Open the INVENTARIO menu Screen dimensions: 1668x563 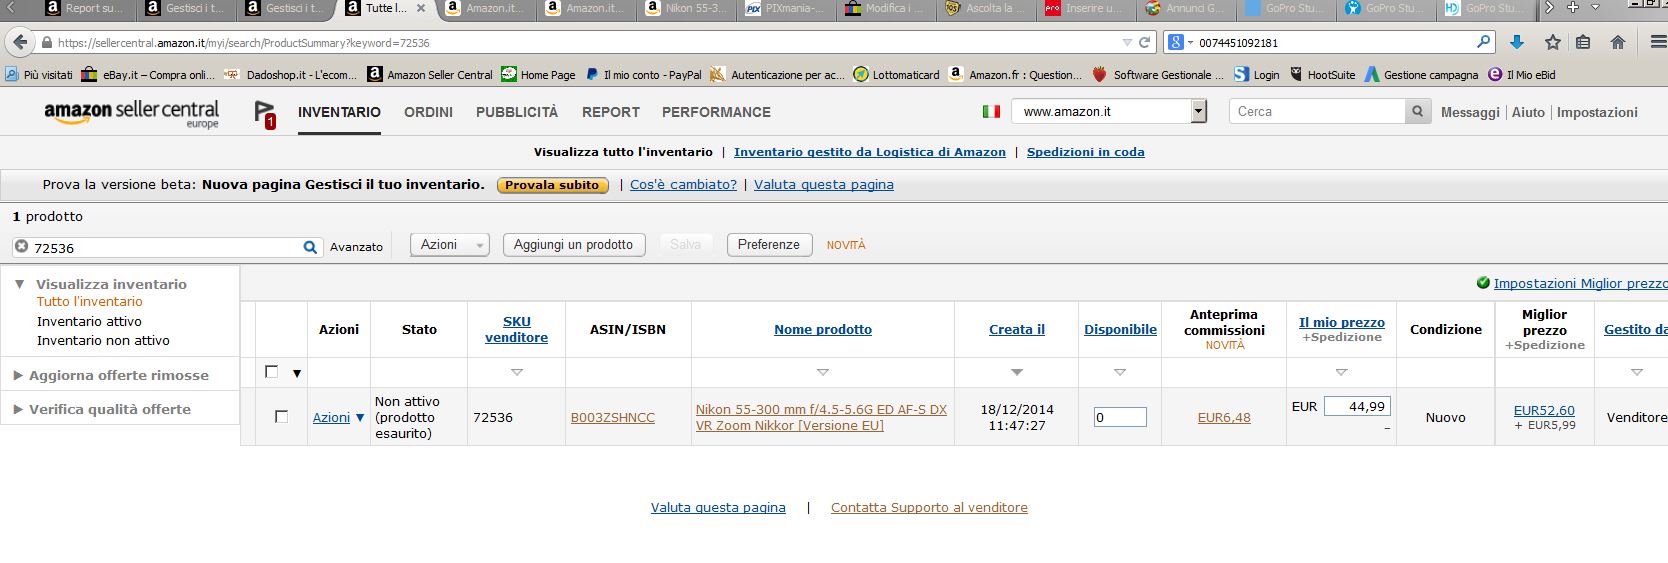(x=339, y=112)
